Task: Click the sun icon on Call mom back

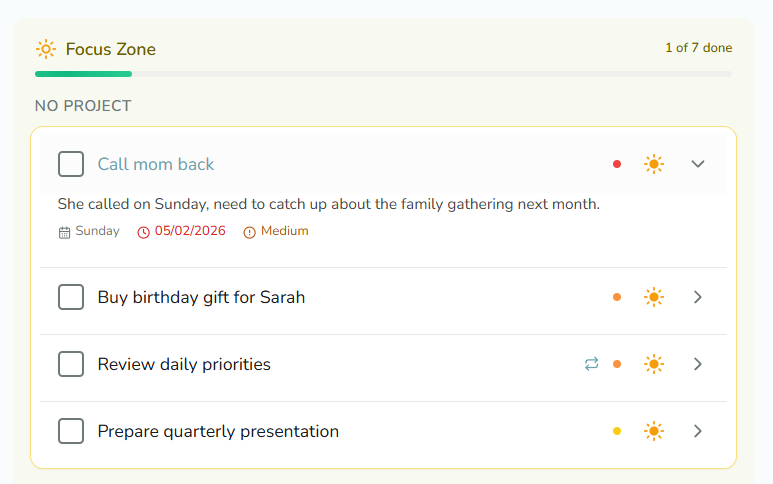Action: pyautogui.click(x=654, y=164)
